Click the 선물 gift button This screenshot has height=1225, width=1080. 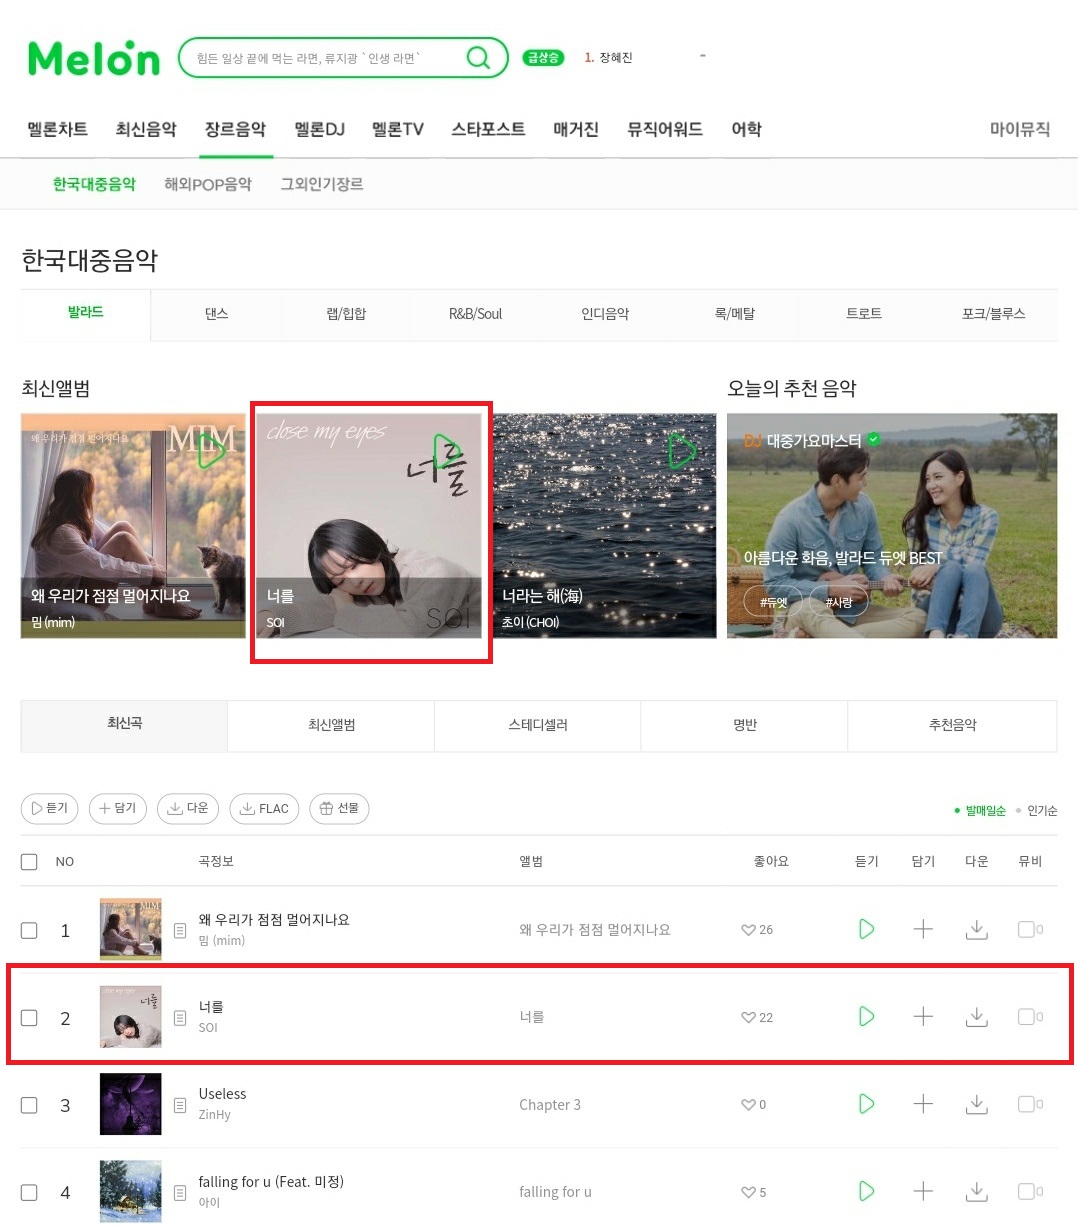pyautogui.click(x=339, y=808)
